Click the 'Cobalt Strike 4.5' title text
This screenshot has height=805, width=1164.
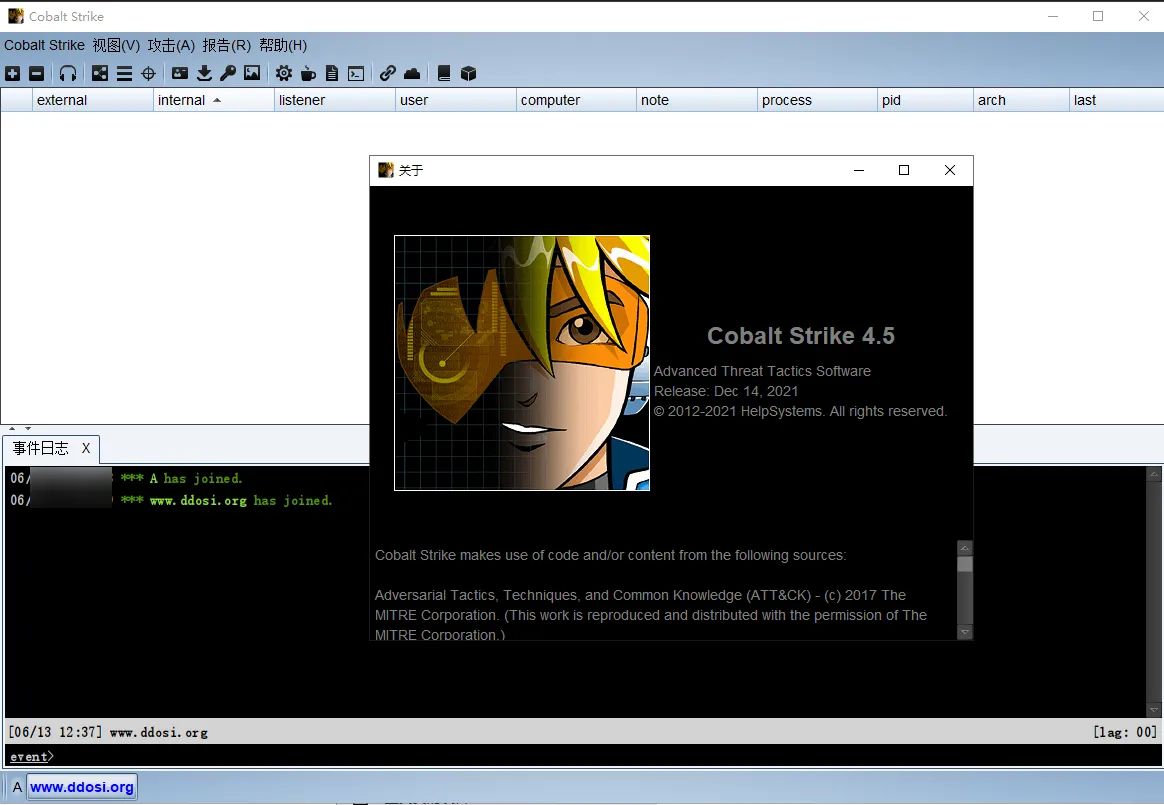[801, 336]
